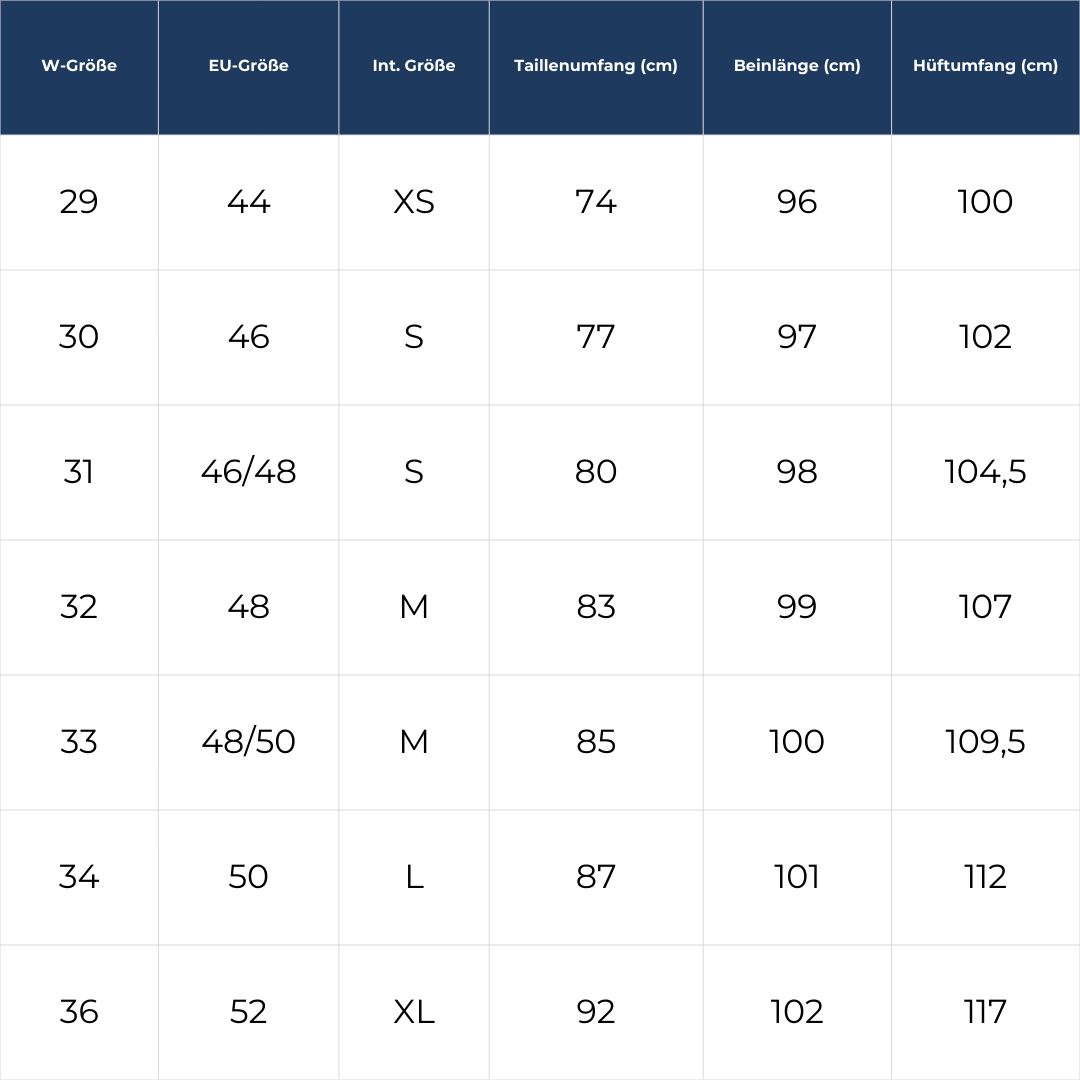
Task: Click the Hüftumfang (cm) column header
Action: pyautogui.click(x=985, y=66)
